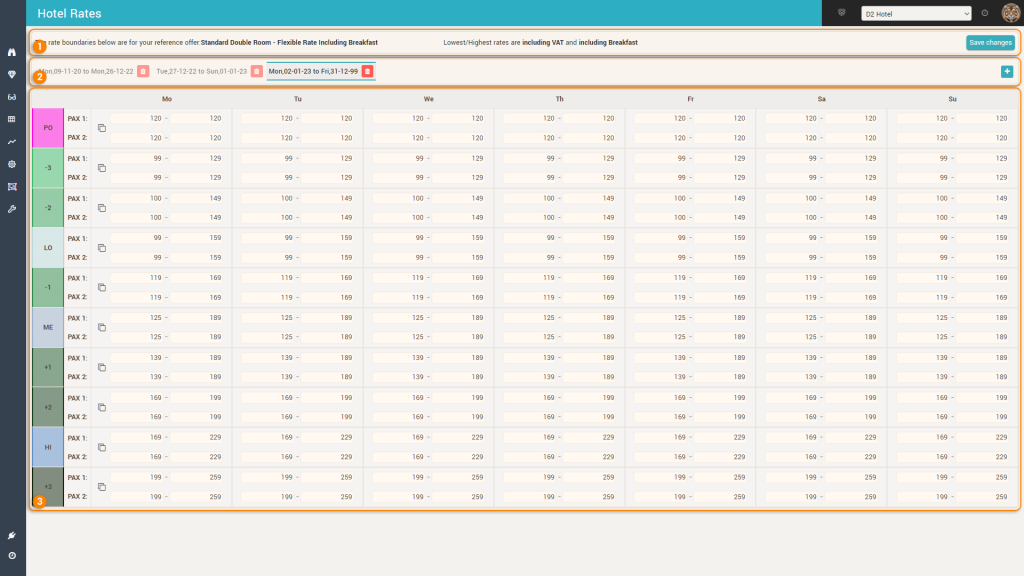Delete period Tue,27-12-22 to Sun,01-01-23
Viewport: 1024px width, 576px height.
click(x=257, y=71)
